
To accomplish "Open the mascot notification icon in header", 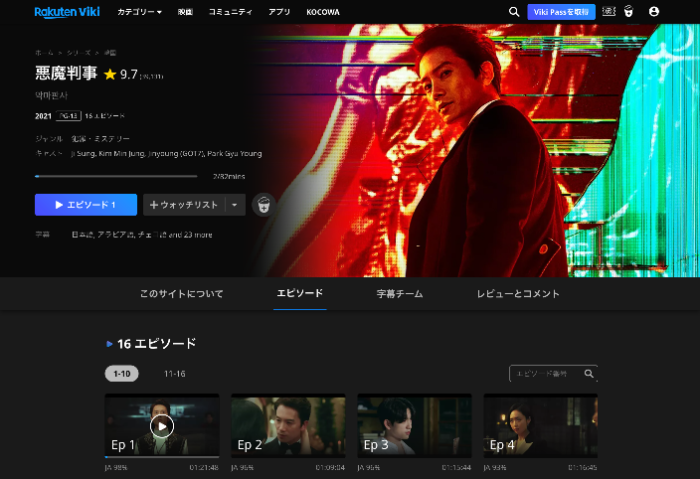I will pos(629,12).
